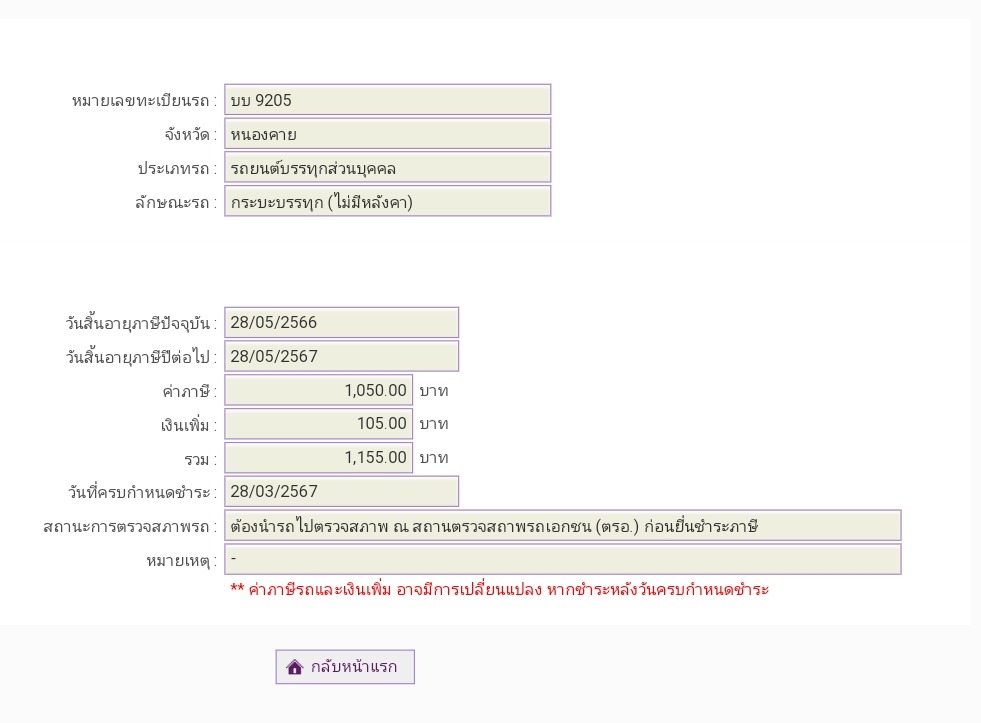Image resolution: width=981 pixels, height=723 pixels.
Task: Click the label ค่าภาษี
Action: click(190, 392)
